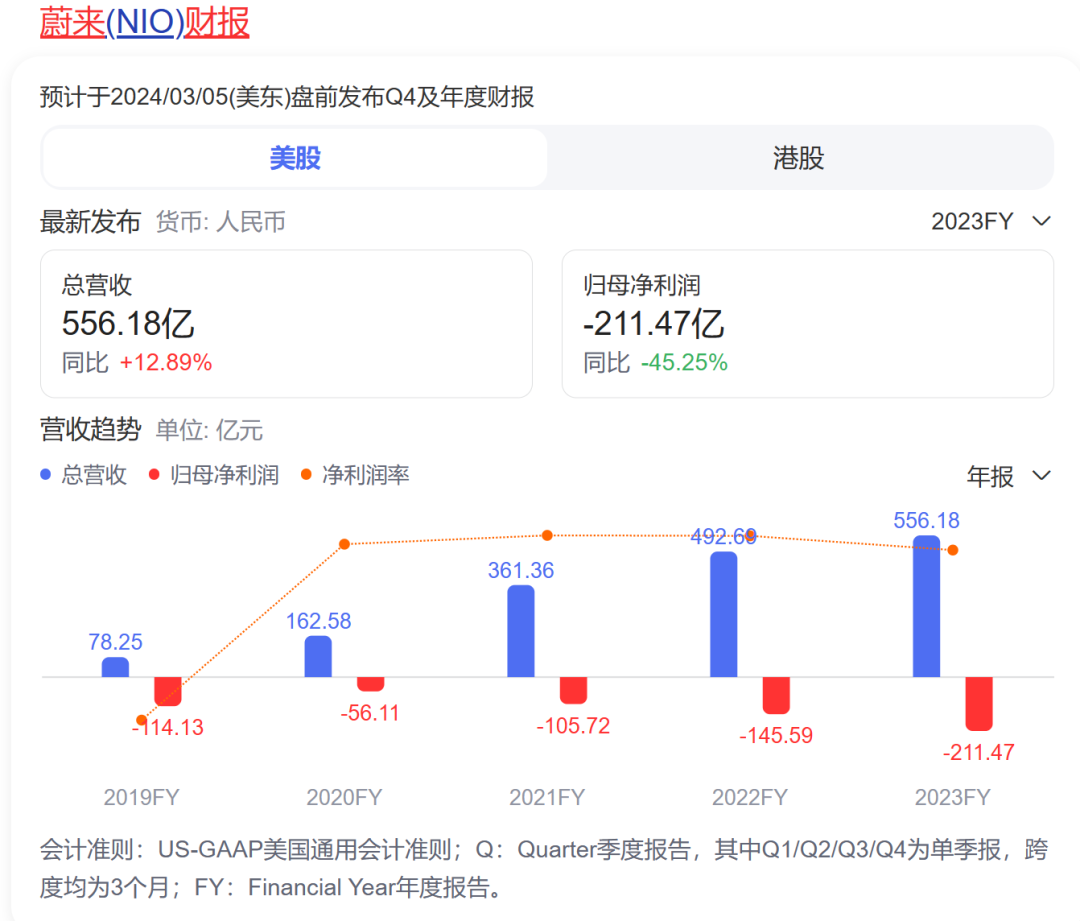Toggle the 归母净利润 legend item
This screenshot has height=921, width=1080.
(x=214, y=475)
